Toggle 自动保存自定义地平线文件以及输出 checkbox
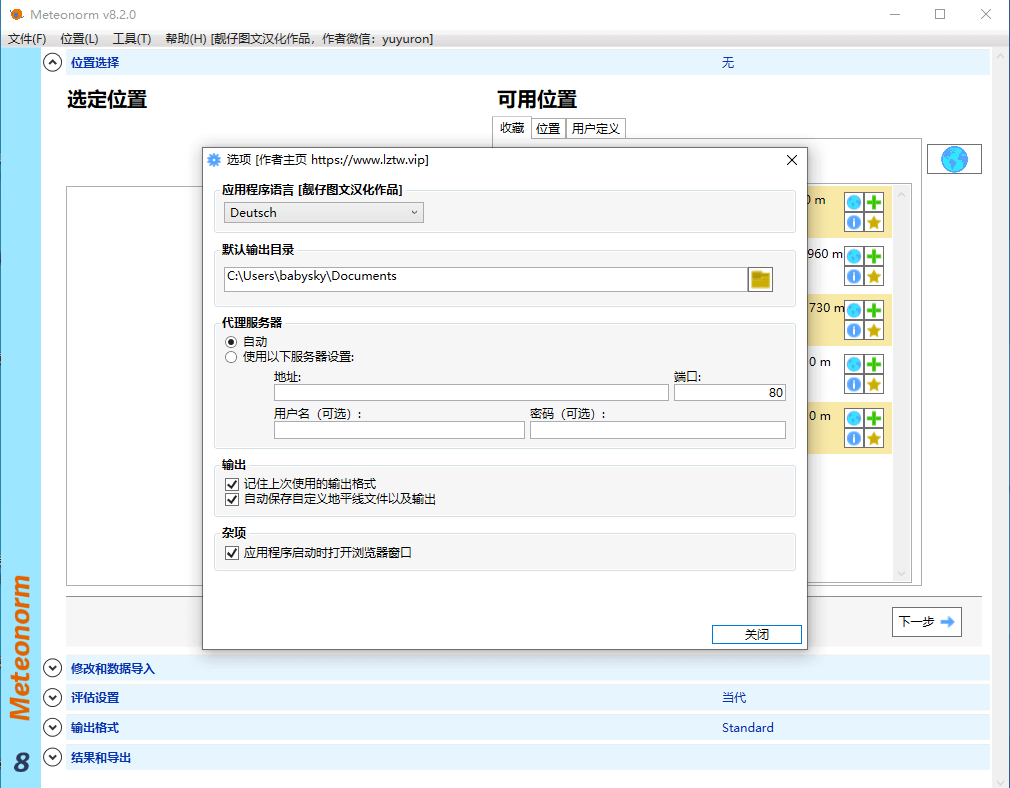Viewport: 1010px width, 788px height. [232, 499]
